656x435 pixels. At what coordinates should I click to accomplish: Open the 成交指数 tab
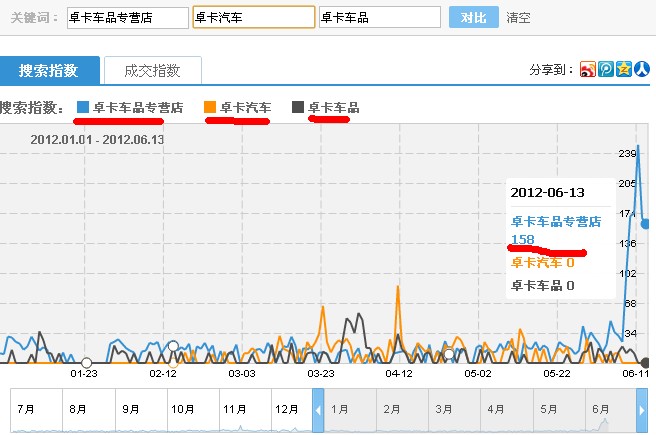coord(152,70)
